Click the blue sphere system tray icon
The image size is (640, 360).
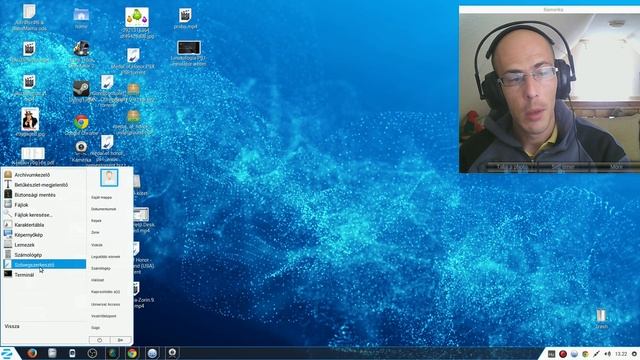point(574,354)
